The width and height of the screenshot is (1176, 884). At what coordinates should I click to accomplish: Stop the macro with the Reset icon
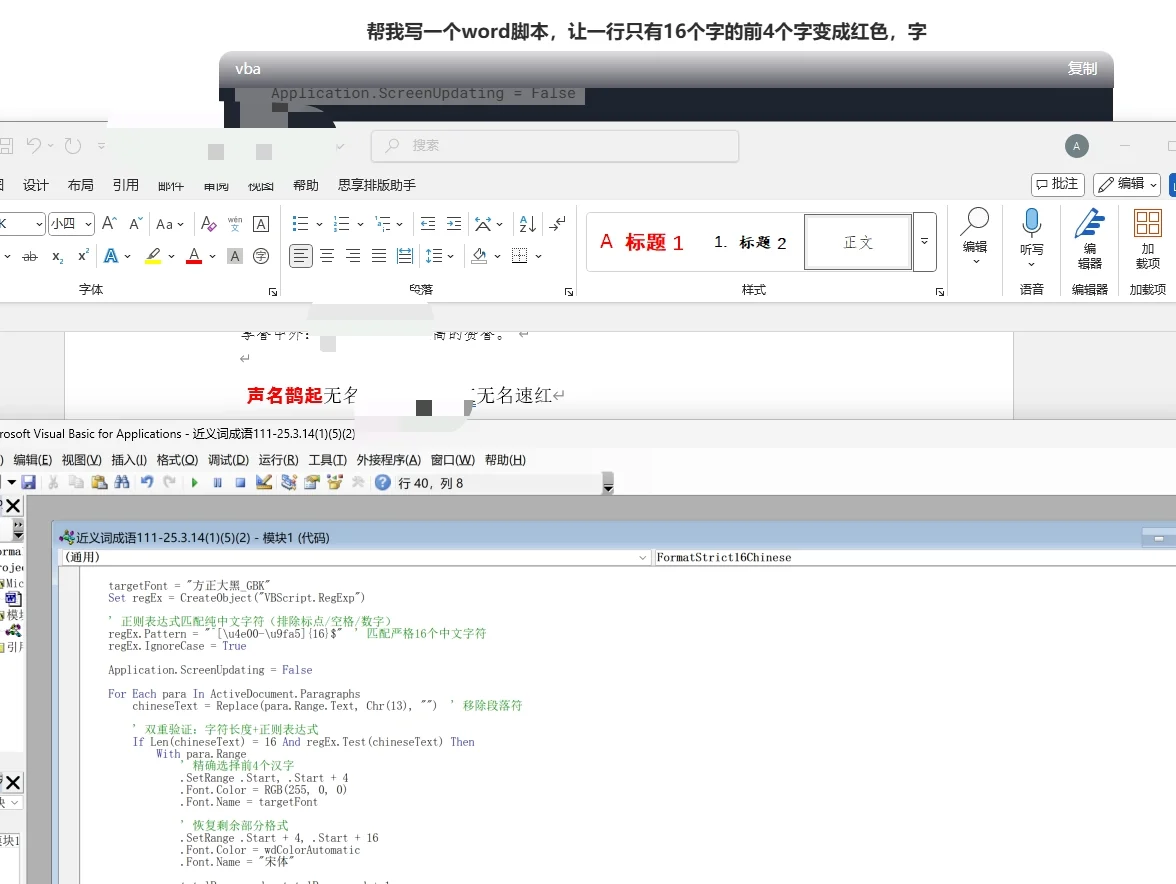click(239, 482)
